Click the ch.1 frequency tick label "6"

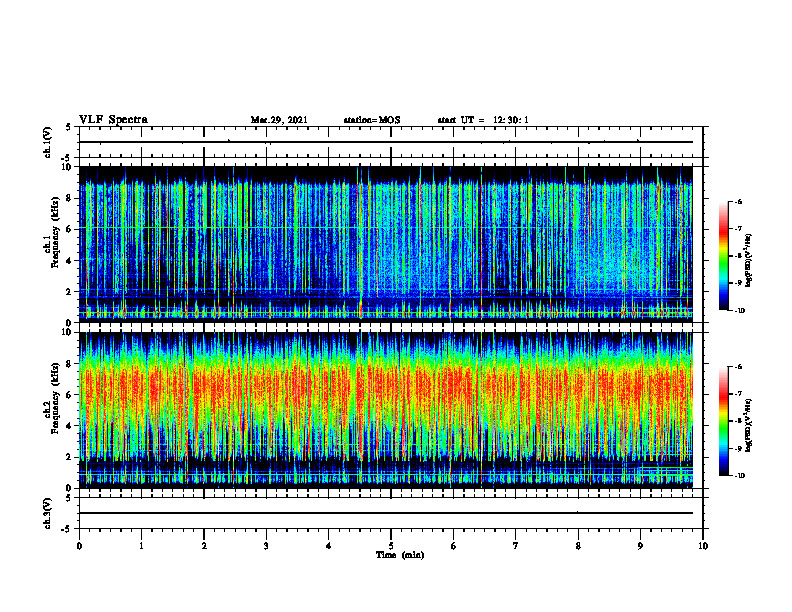pos(70,230)
